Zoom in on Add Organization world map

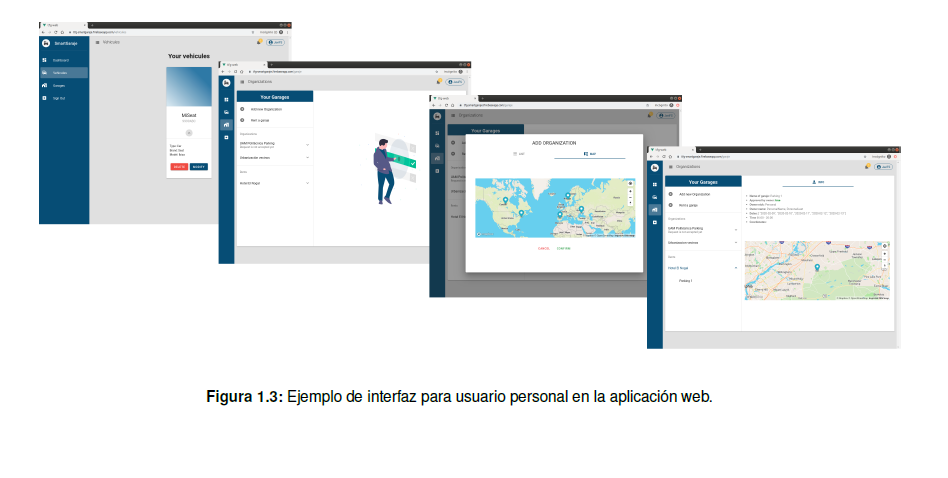click(x=631, y=191)
